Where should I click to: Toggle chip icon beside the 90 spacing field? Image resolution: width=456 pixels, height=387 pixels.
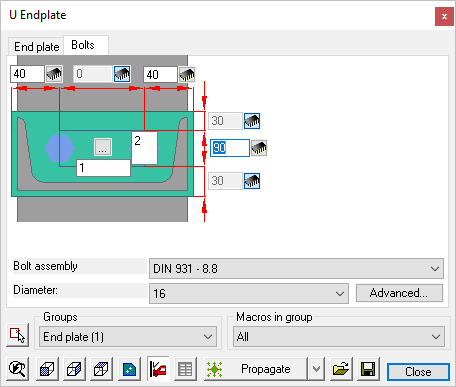click(259, 148)
